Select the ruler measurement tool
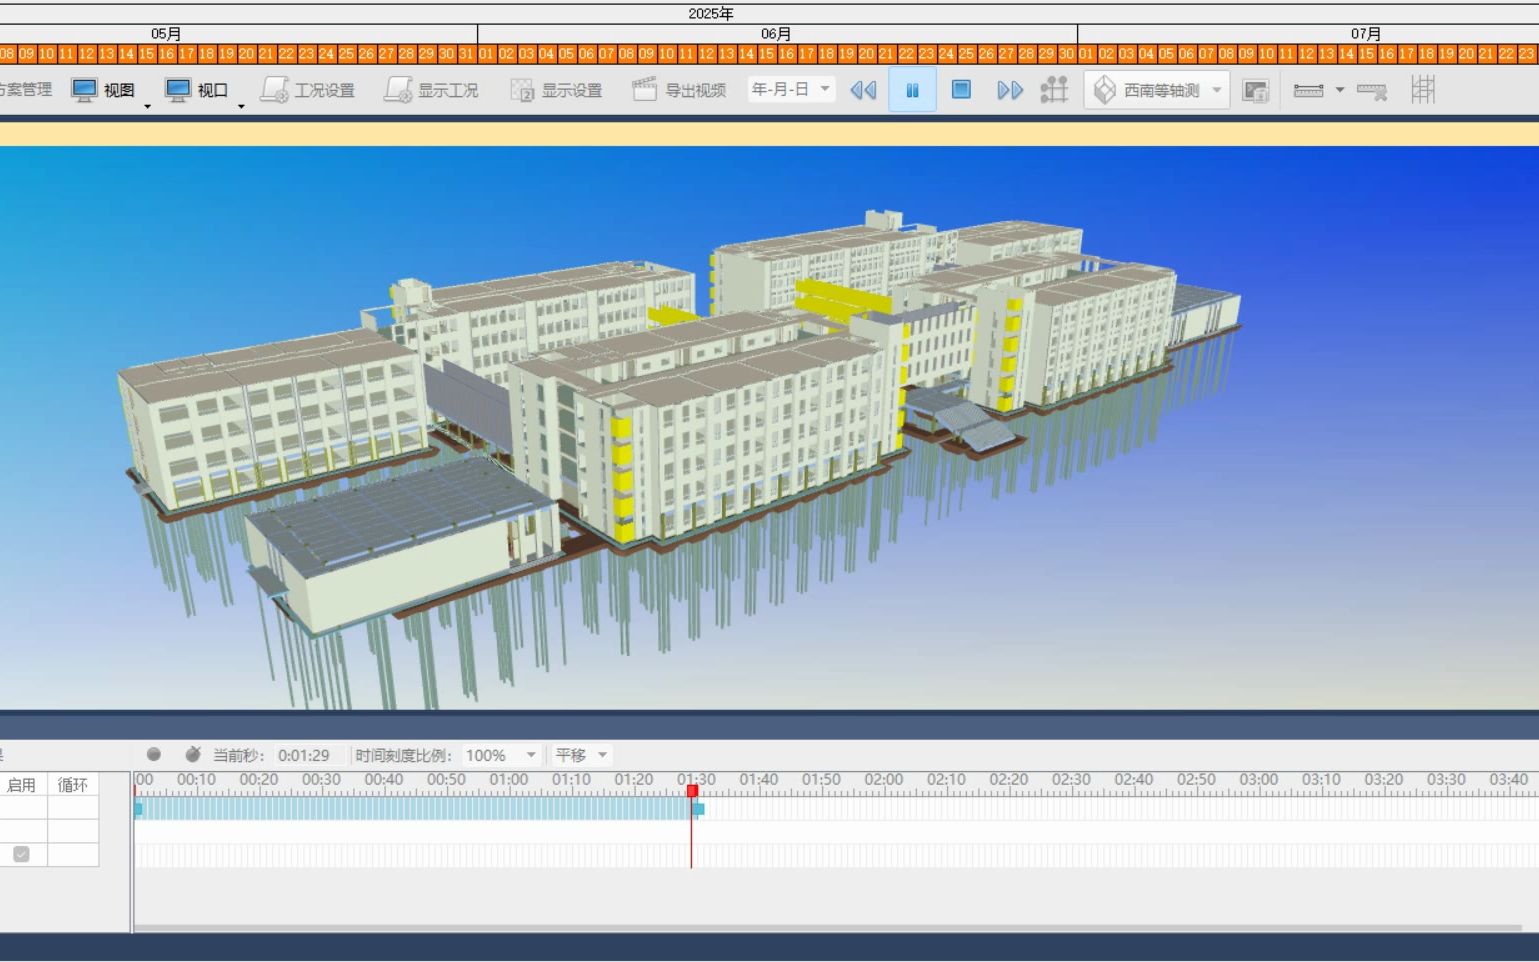The width and height of the screenshot is (1539, 962). 1309,90
